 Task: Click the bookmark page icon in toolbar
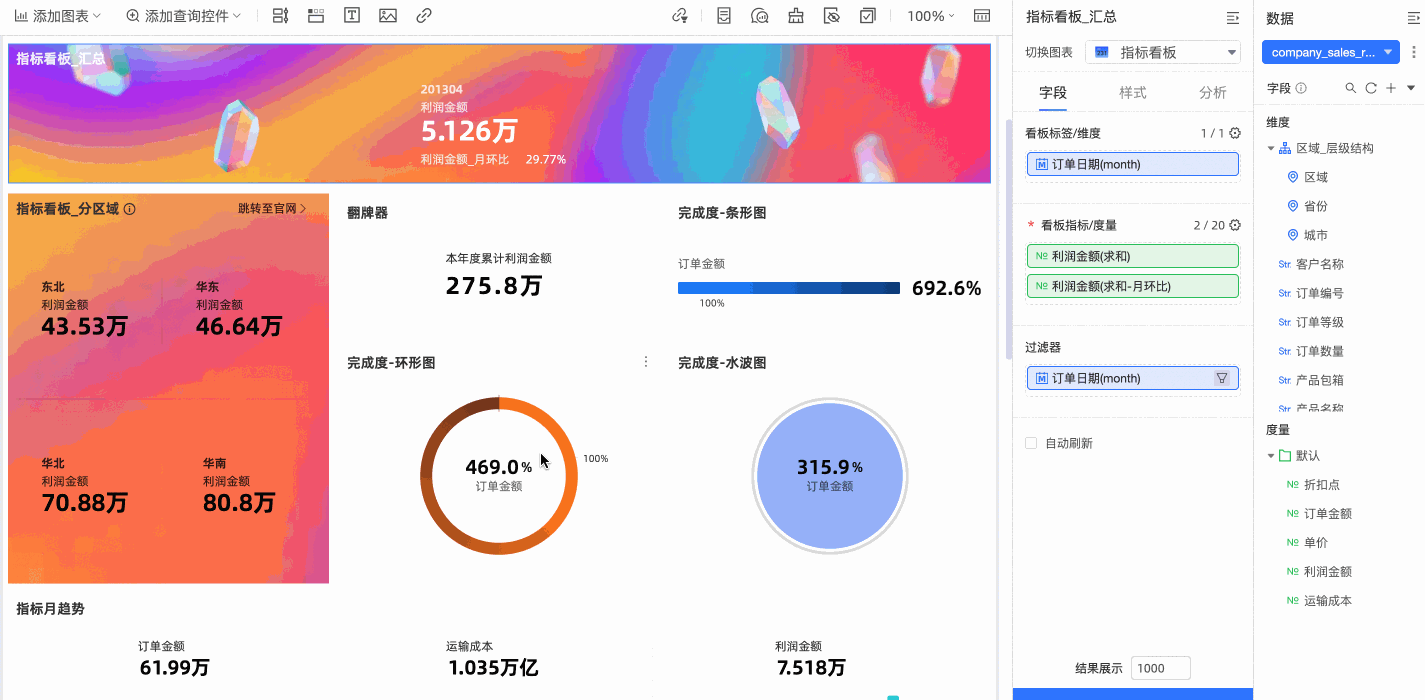(x=724, y=16)
